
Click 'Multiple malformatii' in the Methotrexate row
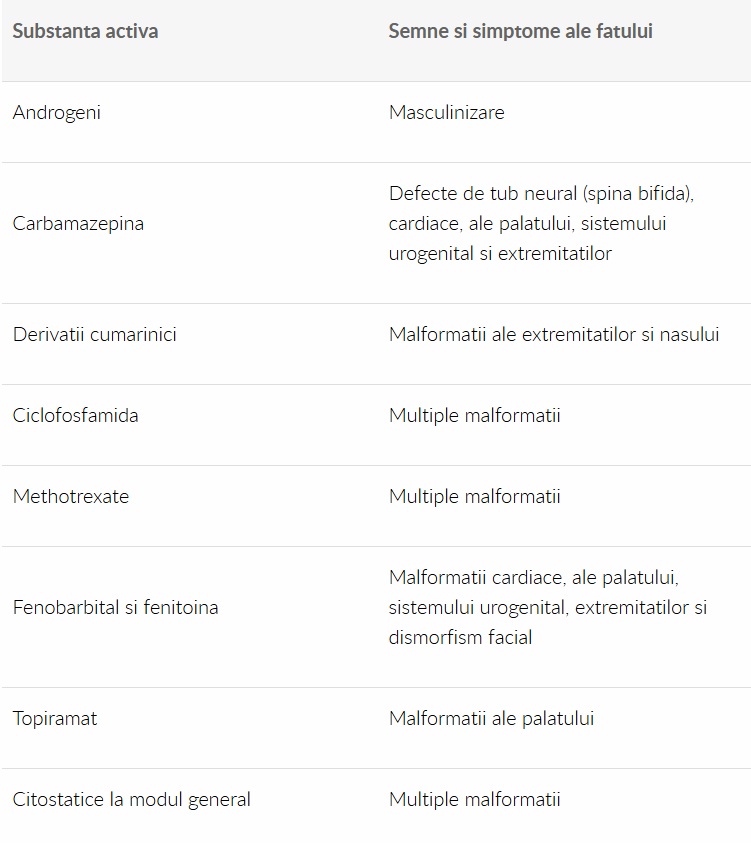pos(474,496)
